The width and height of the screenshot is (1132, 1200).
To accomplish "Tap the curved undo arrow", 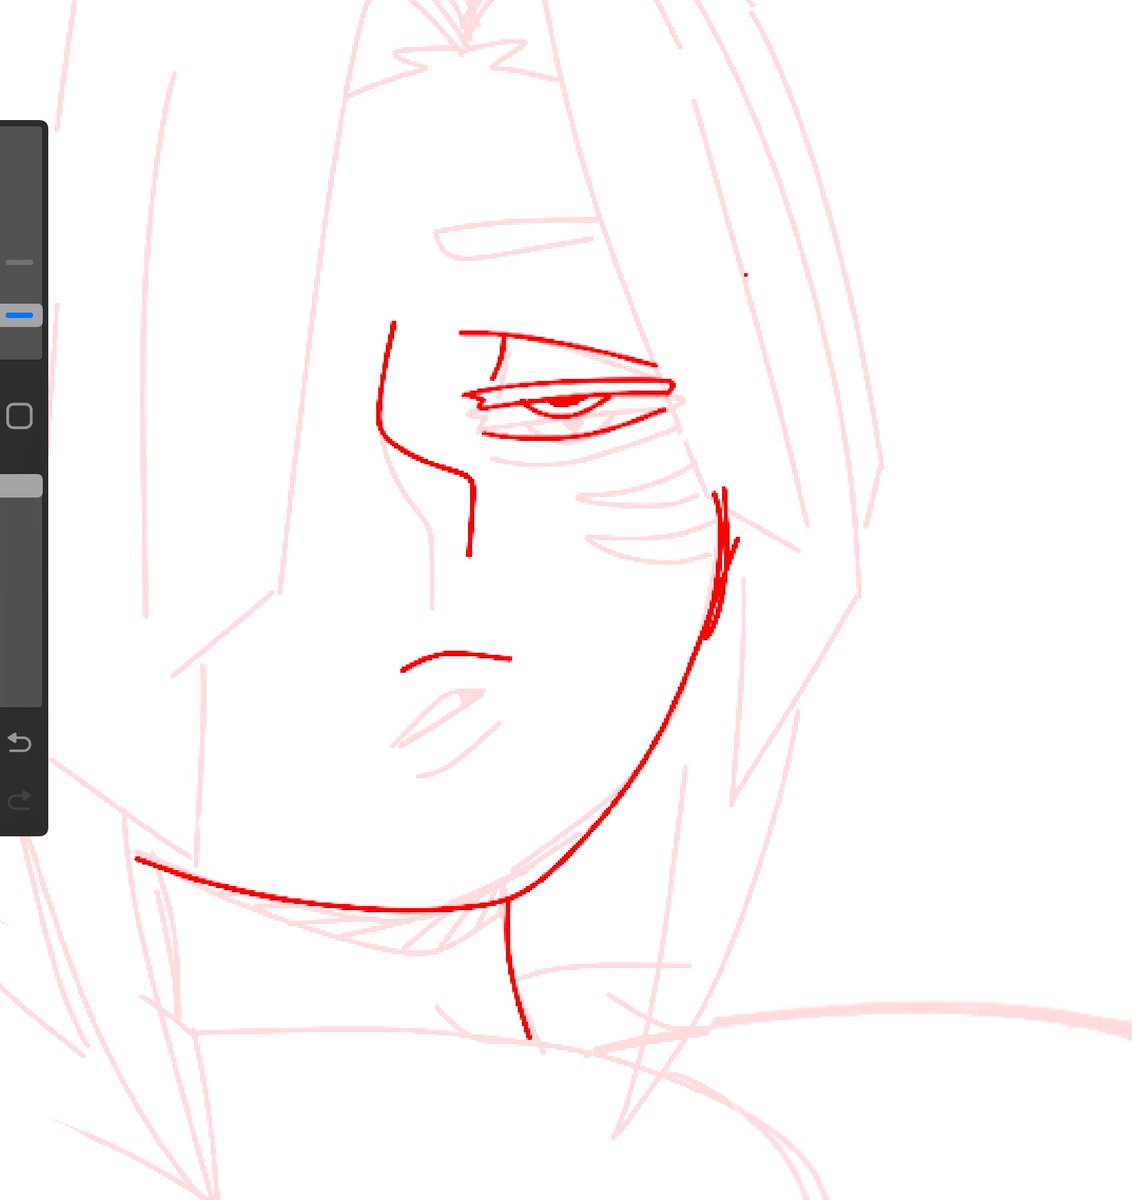I will [x=18, y=743].
